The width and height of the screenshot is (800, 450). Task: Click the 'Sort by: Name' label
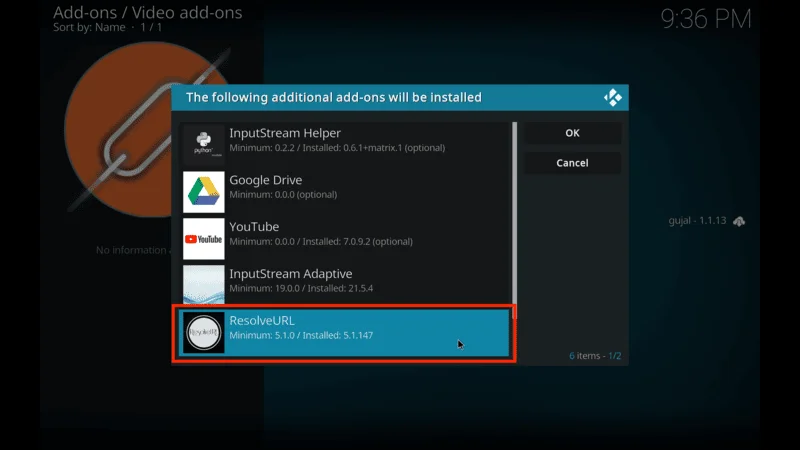[89, 28]
